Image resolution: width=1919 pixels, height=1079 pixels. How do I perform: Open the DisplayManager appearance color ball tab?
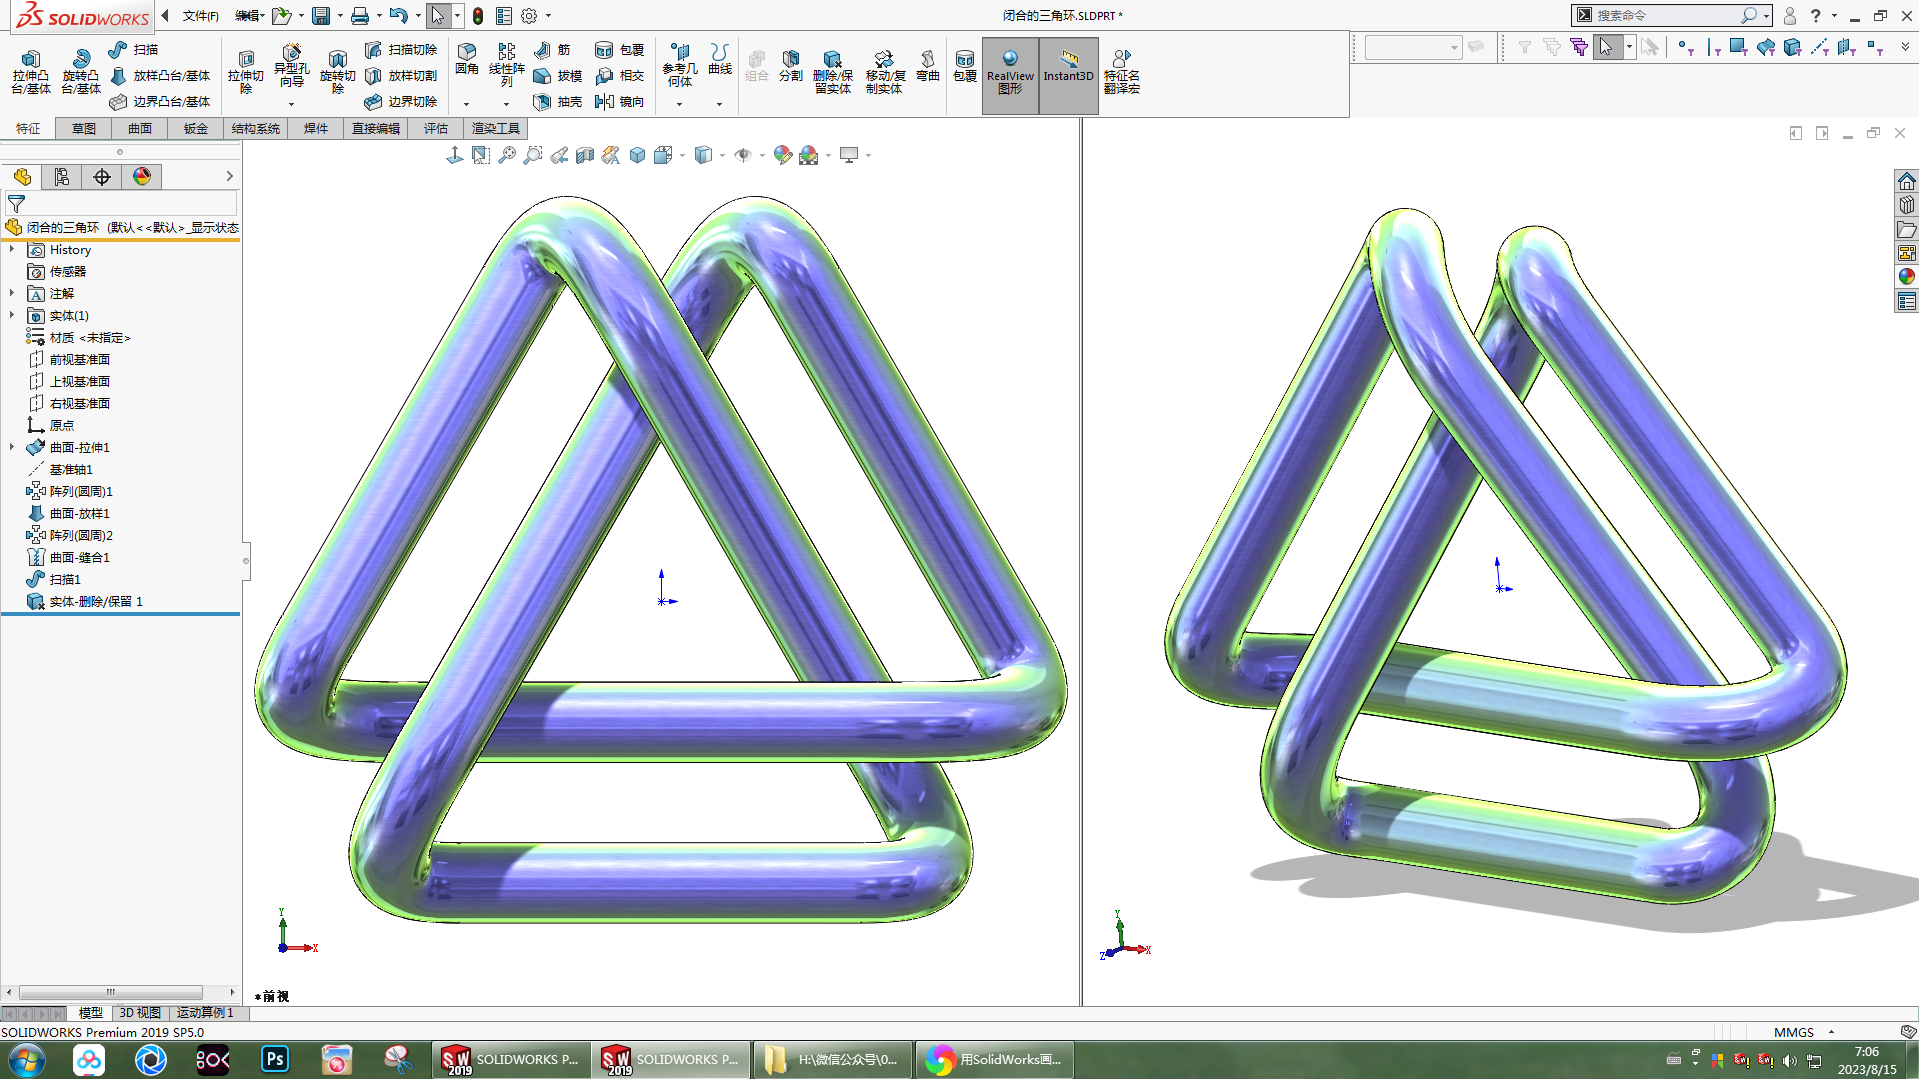tap(142, 176)
